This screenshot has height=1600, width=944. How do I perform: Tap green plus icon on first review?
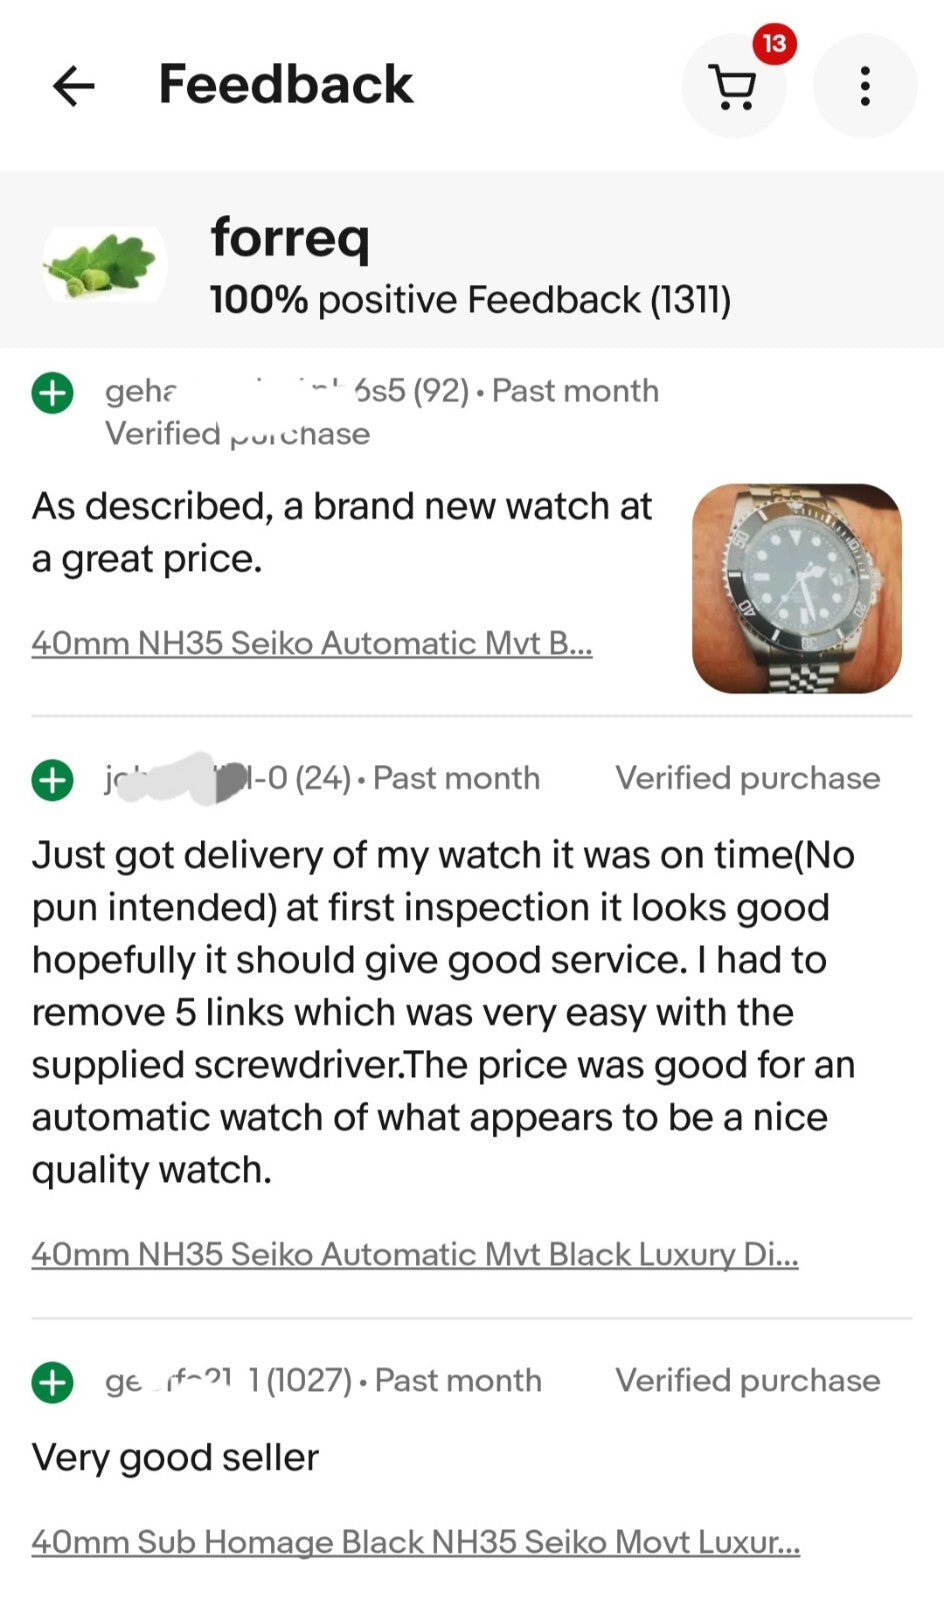[53, 392]
